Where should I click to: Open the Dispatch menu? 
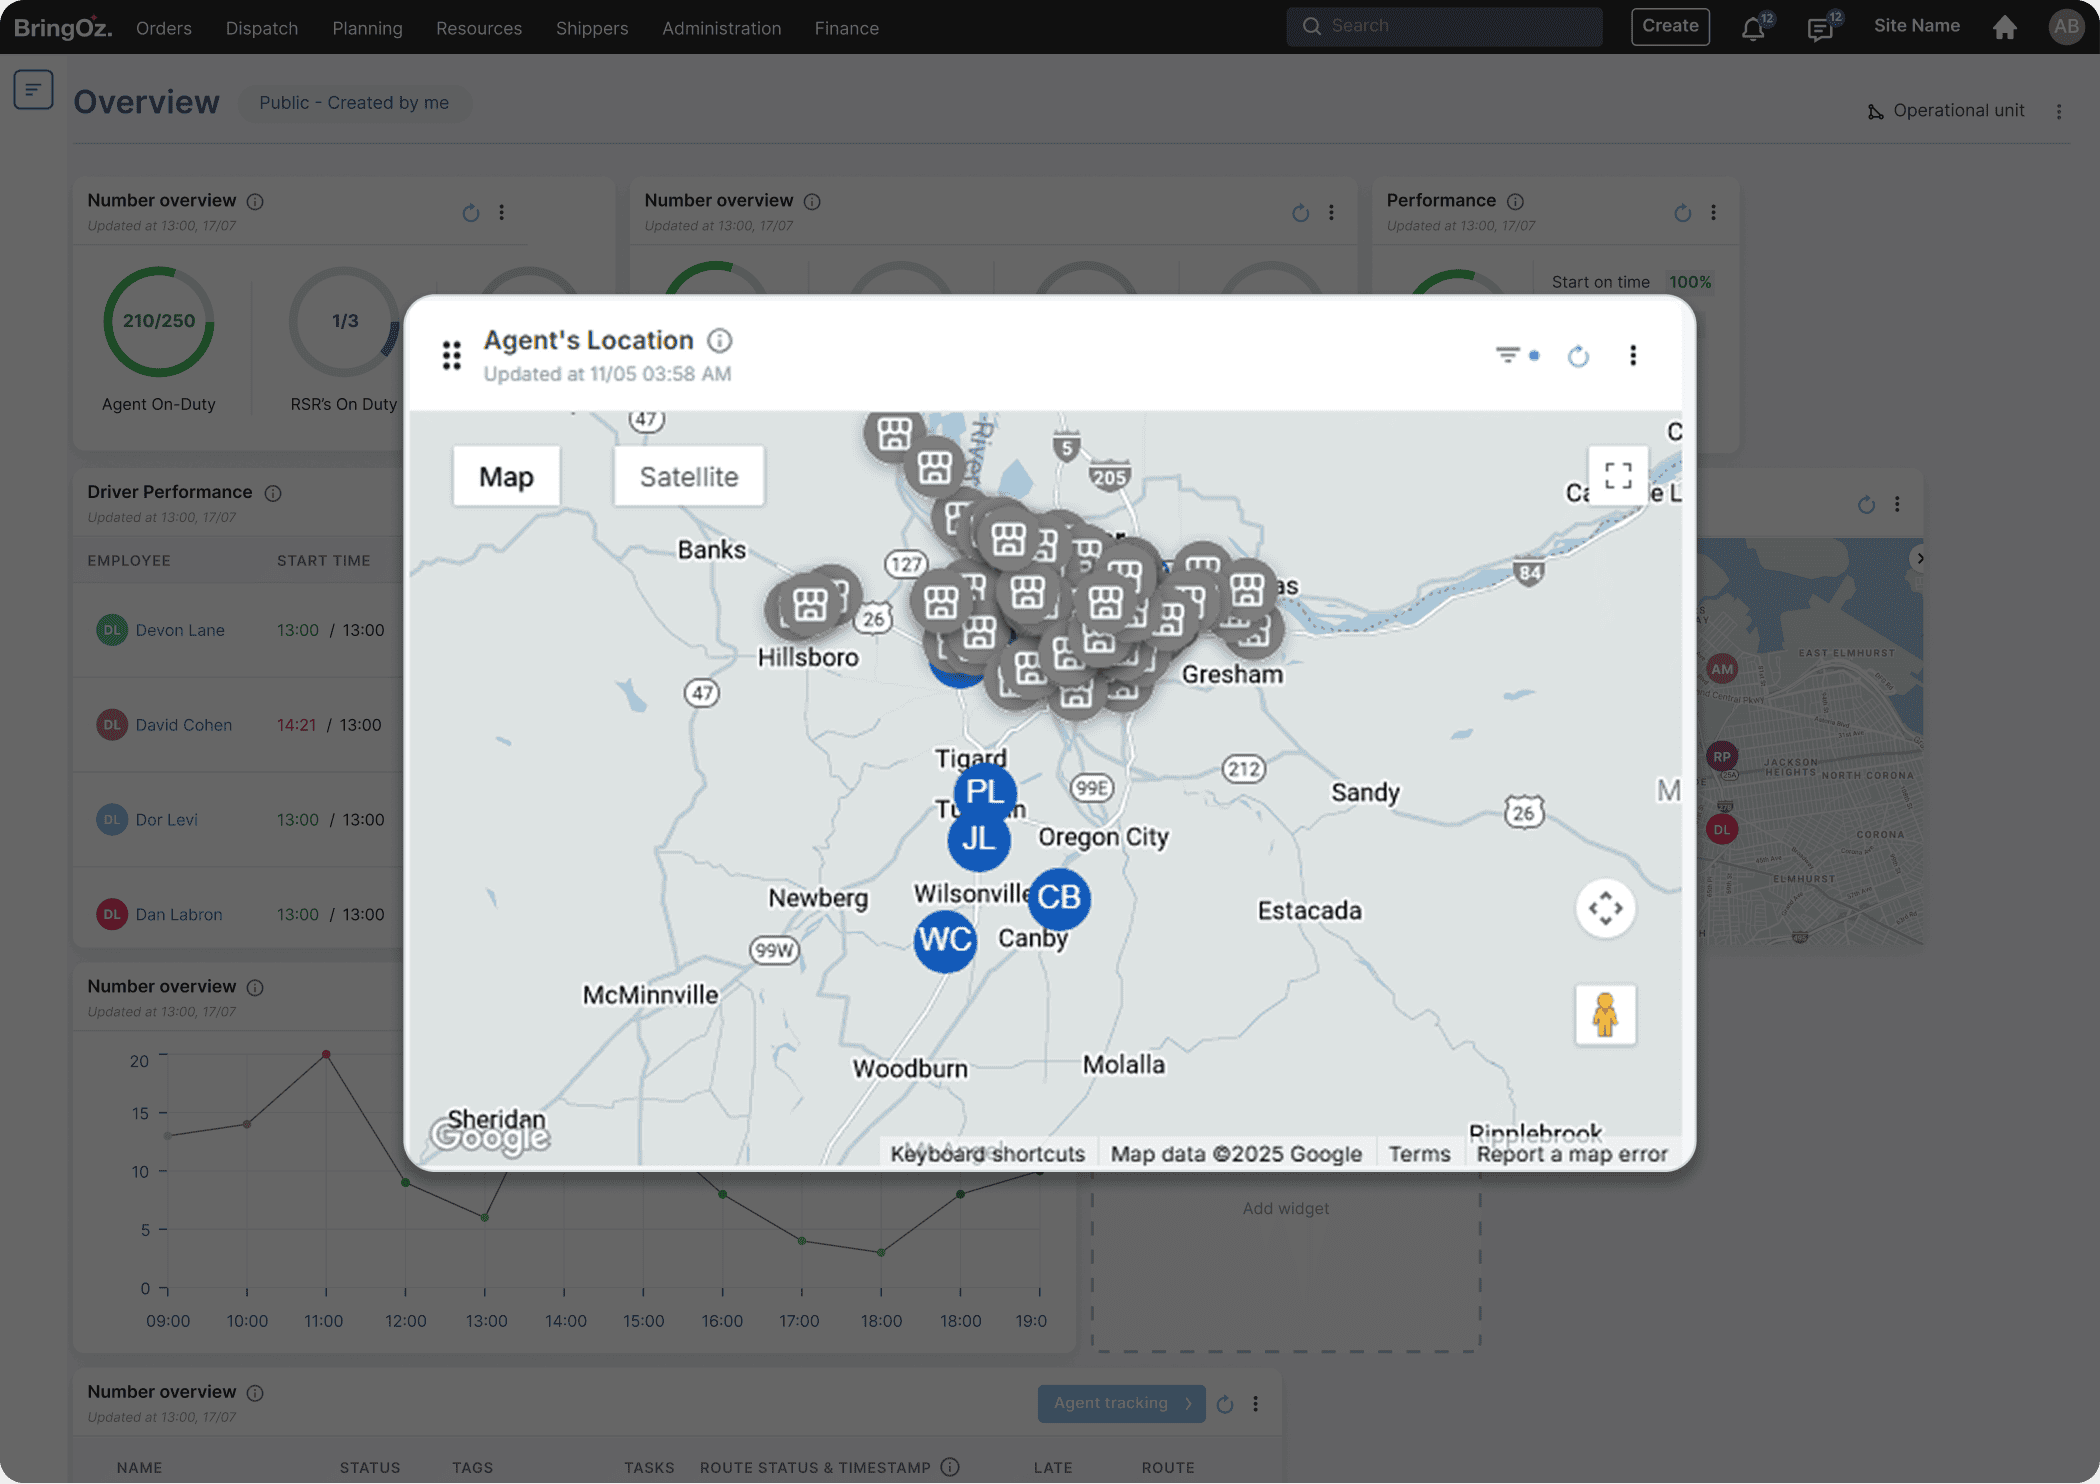pyautogui.click(x=262, y=28)
